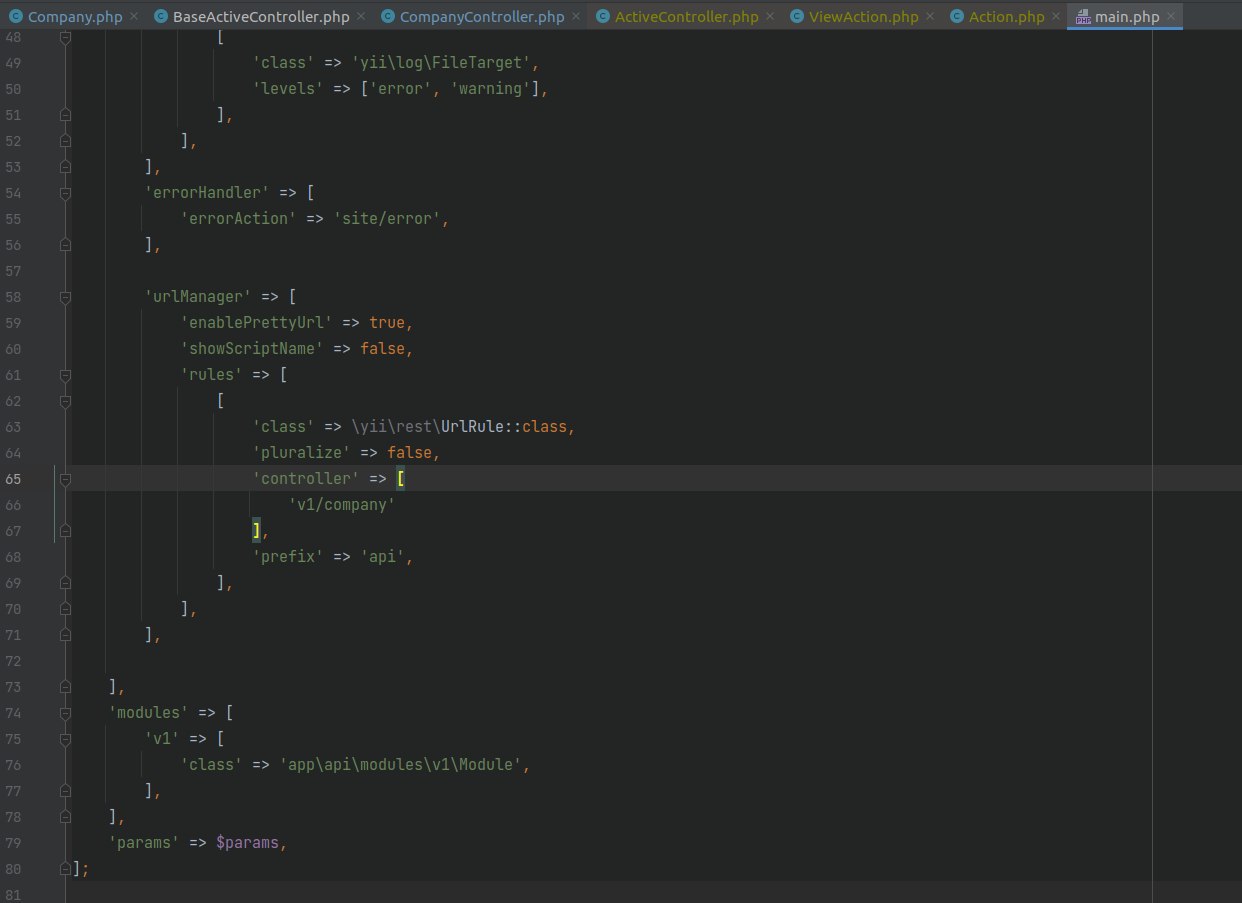The image size is (1242, 903).
Task: Click the 'api' string value
Action: point(382,557)
